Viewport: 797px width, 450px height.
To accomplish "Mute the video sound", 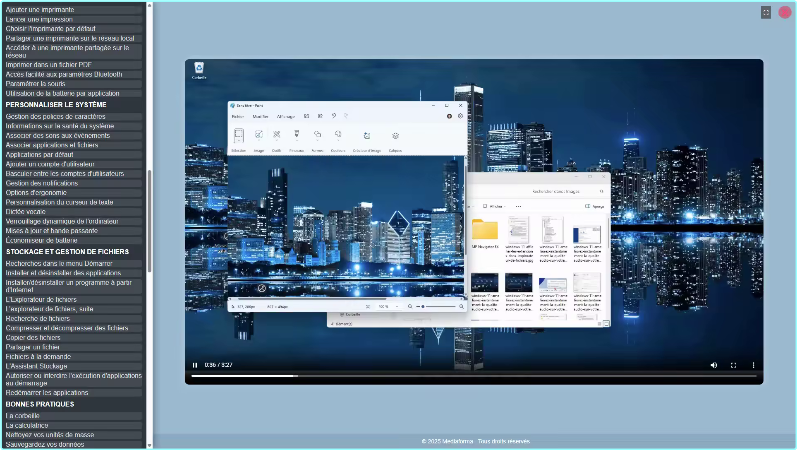I will pyautogui.click(x=714, y=365).
